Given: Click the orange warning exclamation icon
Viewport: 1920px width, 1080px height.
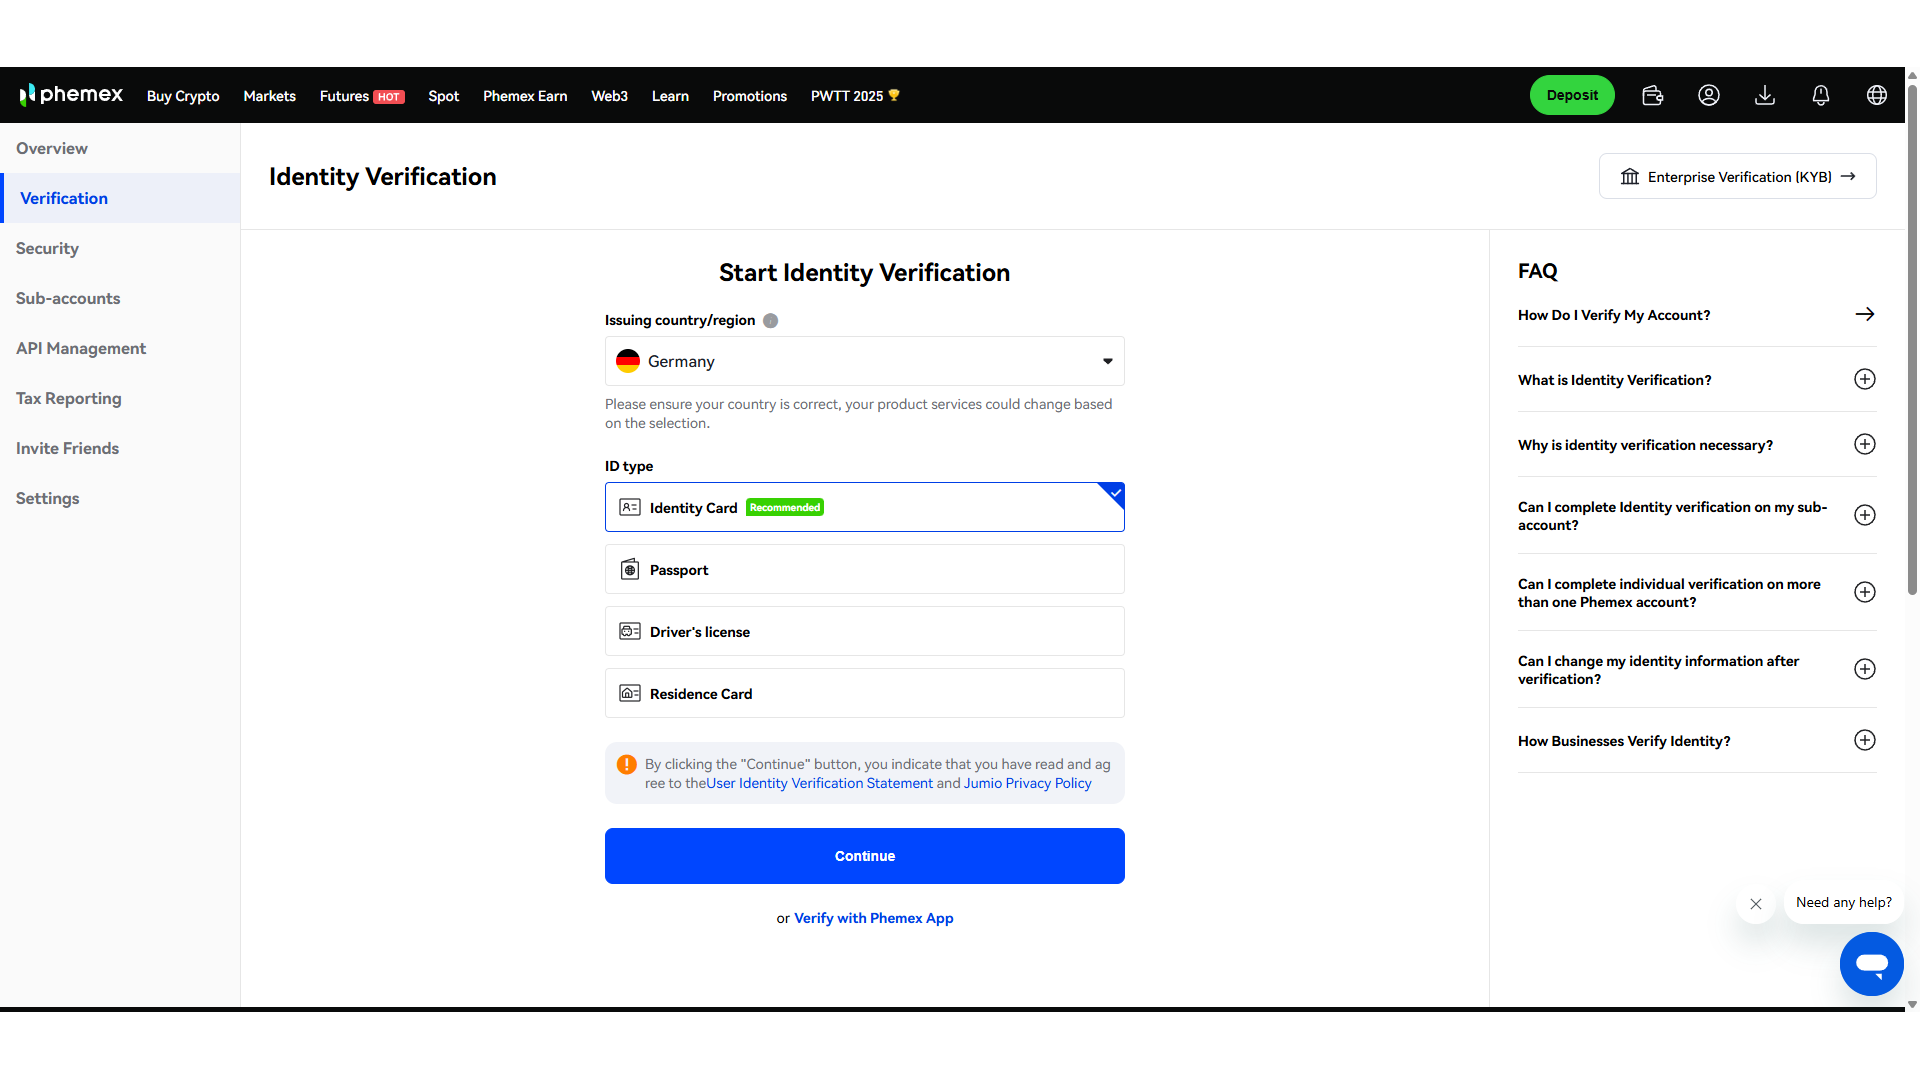Looking at the screenshot, I should (x=627, y=765).
